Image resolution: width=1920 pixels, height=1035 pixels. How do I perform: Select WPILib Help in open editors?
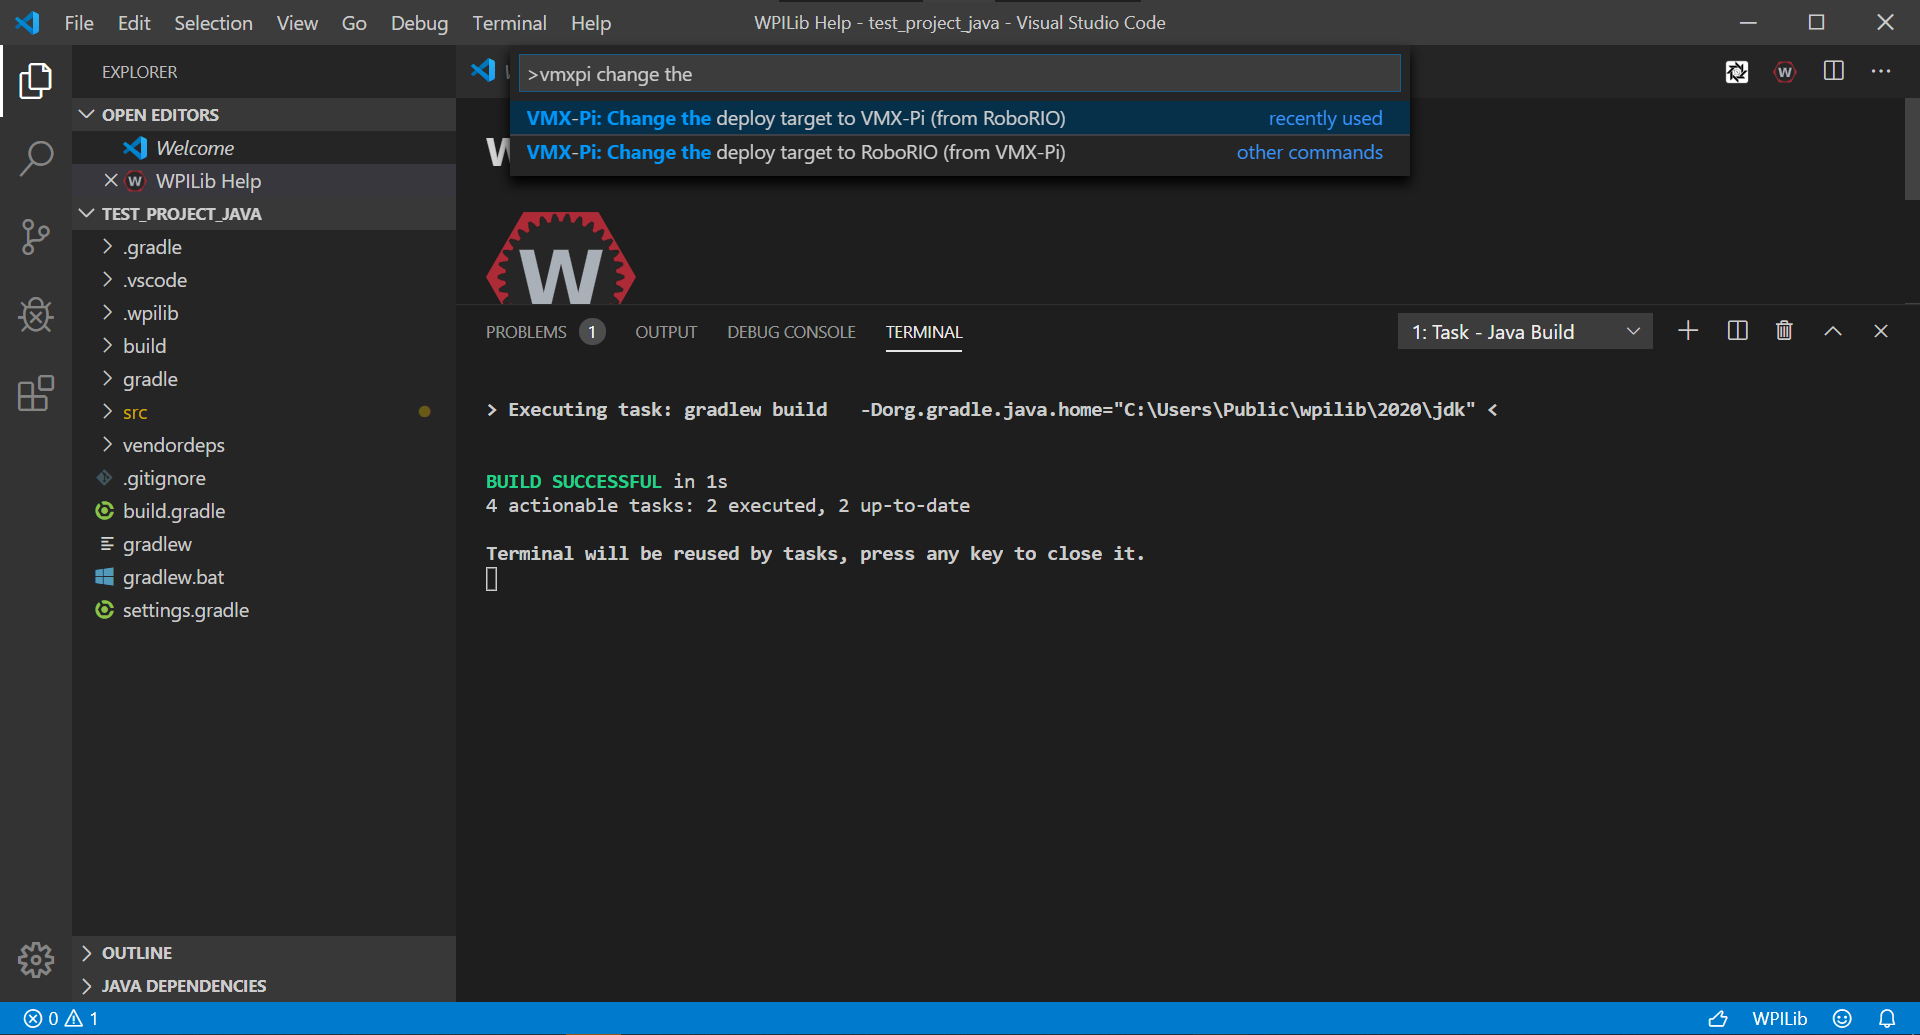[x=264, y=180]
